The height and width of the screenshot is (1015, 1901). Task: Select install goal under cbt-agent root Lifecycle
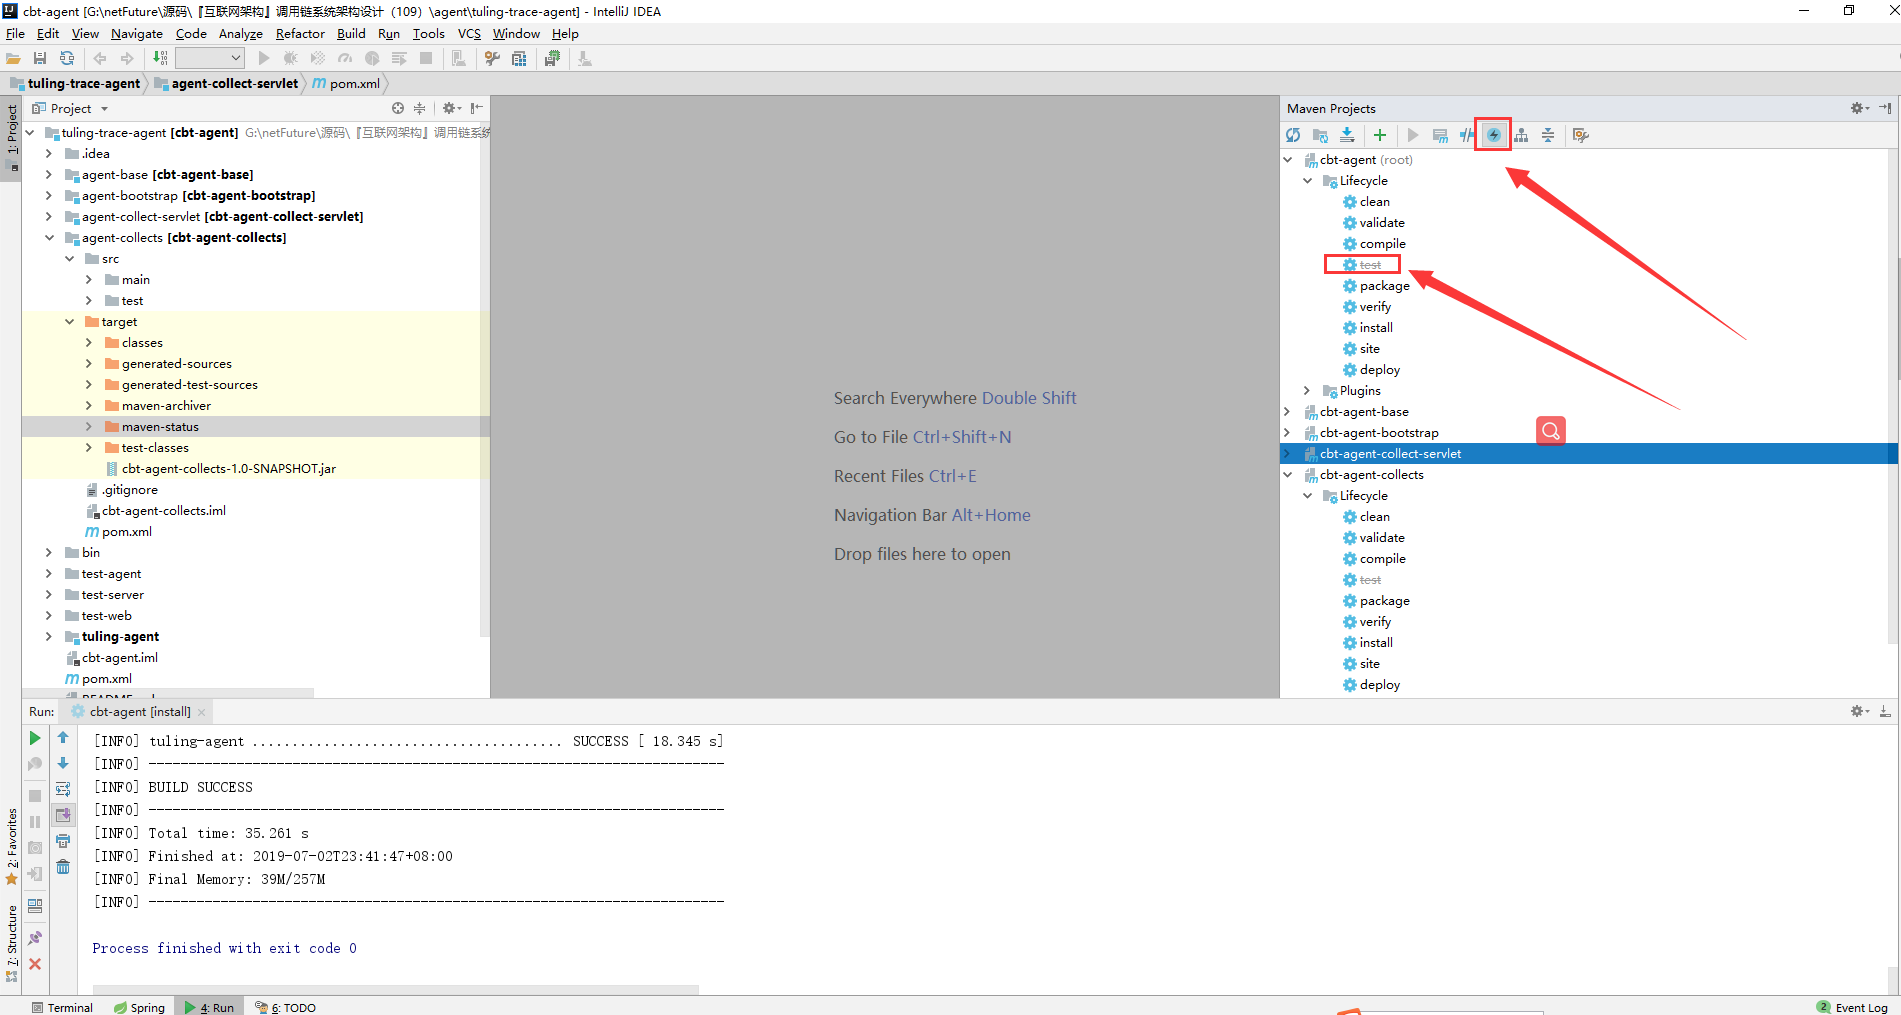(x=1376, y=328)
